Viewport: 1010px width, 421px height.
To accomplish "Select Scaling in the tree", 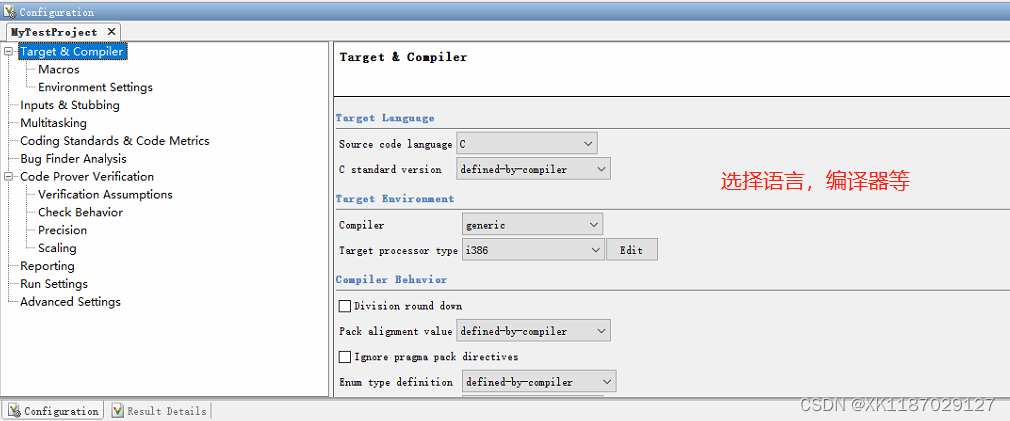I will [57, 248].
